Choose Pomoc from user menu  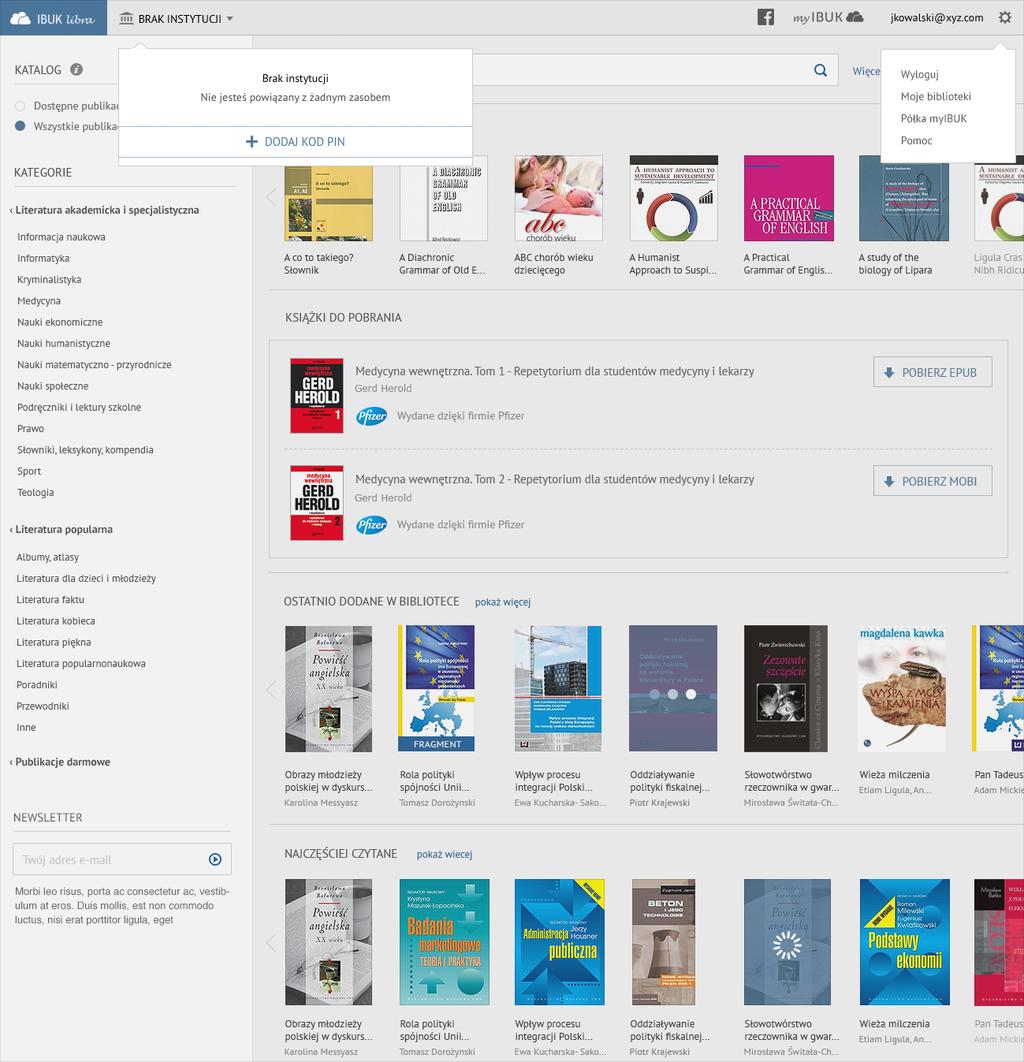point(916,140)
